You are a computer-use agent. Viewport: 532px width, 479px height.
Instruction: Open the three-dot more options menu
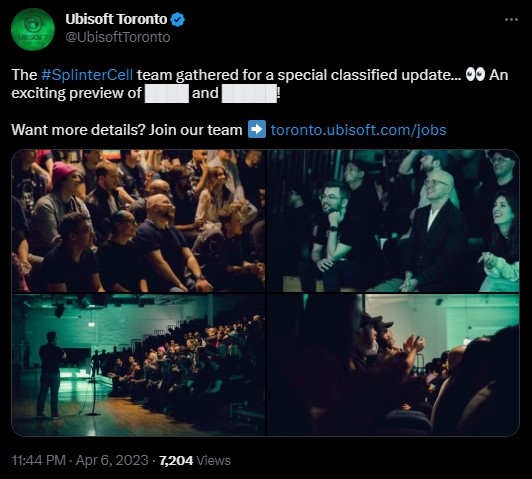click(511, 20)
